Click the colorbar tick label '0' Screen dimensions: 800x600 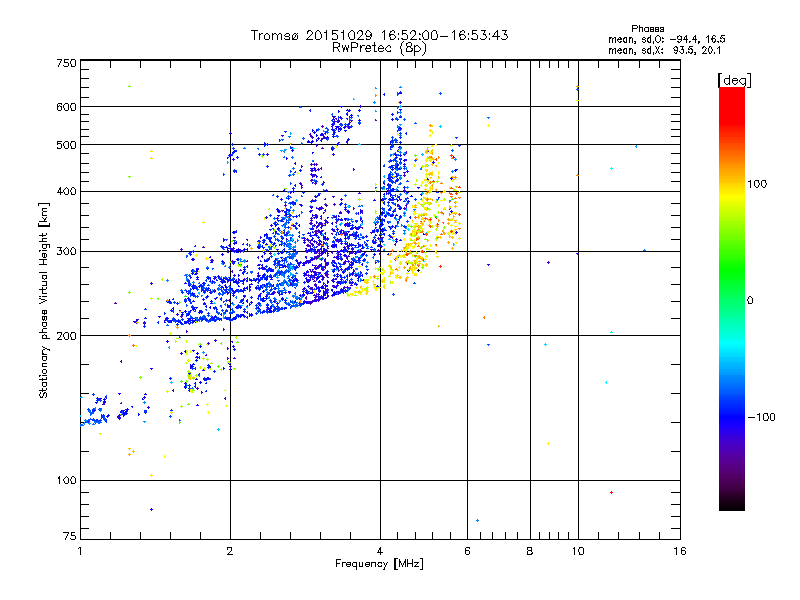(x=749, y=301)
